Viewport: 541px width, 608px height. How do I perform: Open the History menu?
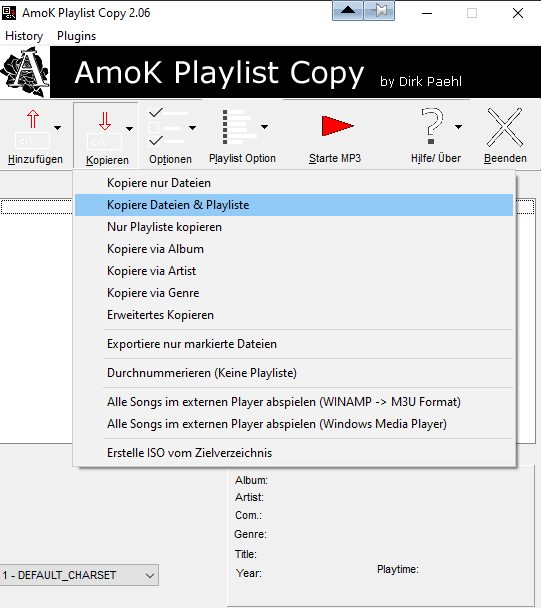pos(24,36)
